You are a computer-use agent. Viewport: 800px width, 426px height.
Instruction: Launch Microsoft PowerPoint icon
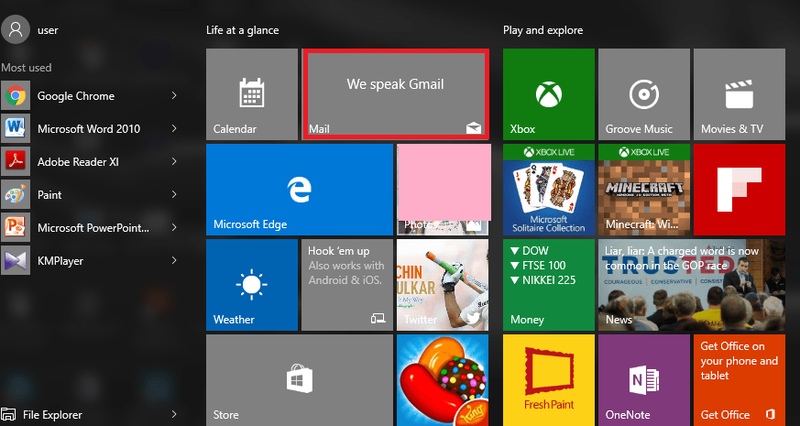click(15, 228)
